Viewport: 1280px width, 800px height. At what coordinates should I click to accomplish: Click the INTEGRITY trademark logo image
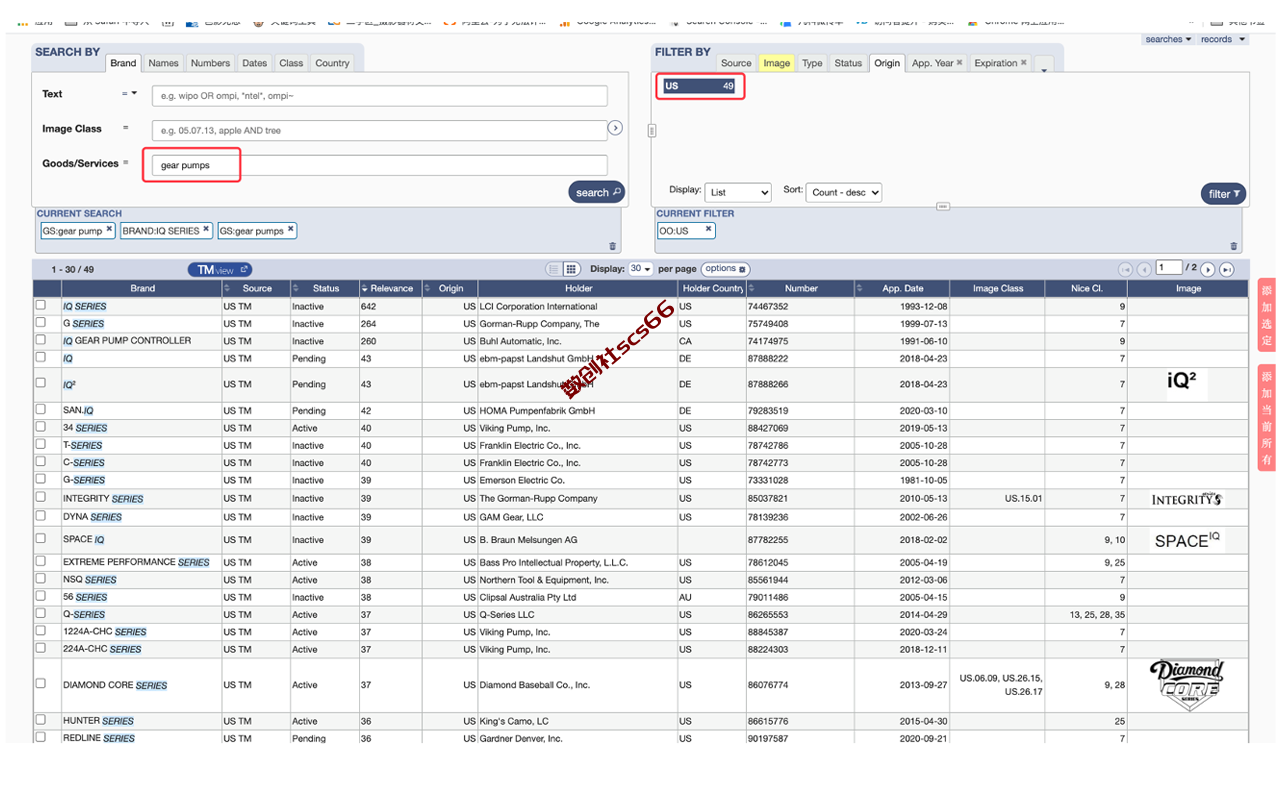click(1187, 498)
